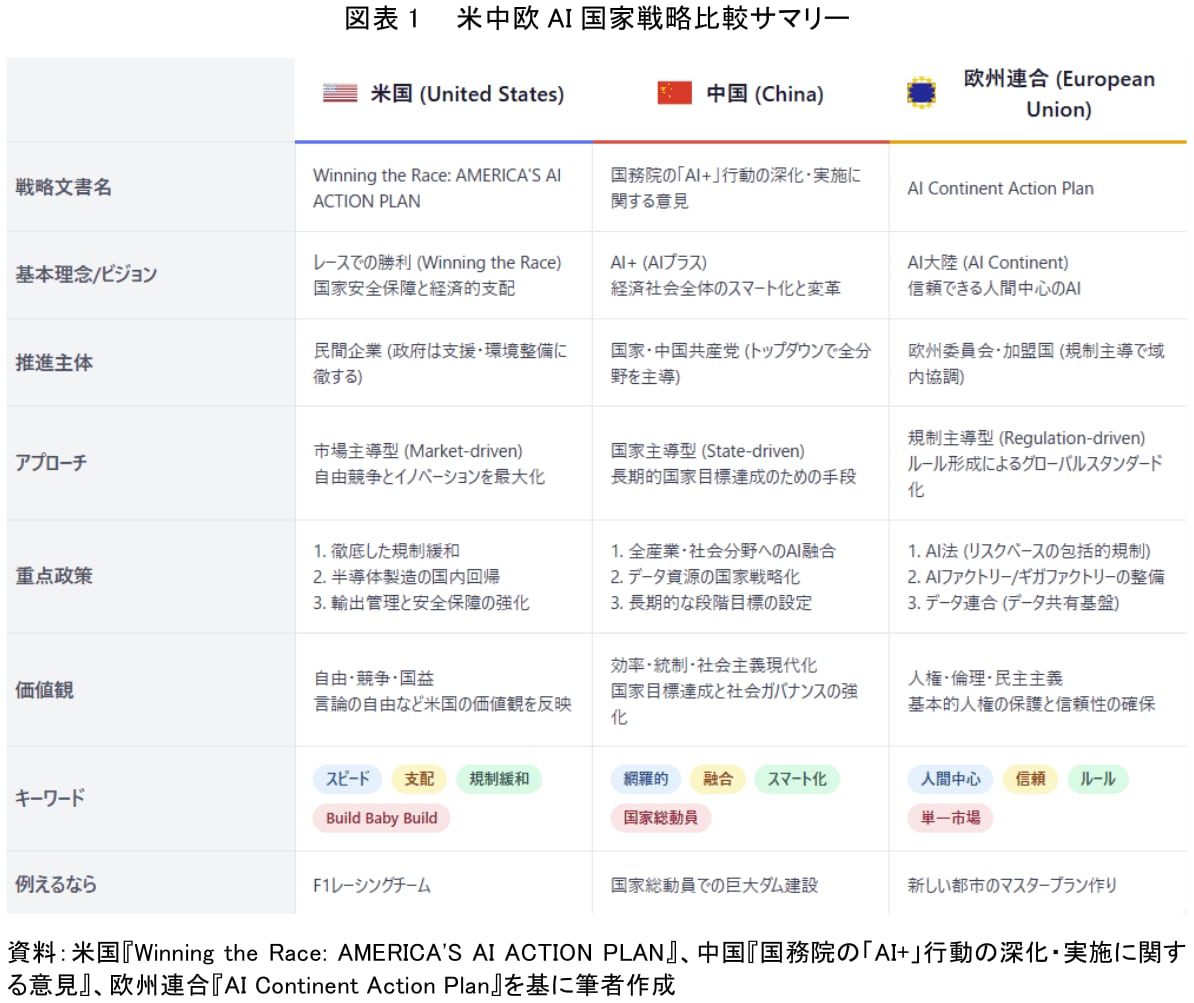The width and height of the screenshot is (1194, 1003).
Task: Click the Build Baby Build tag
Action: 381,818
